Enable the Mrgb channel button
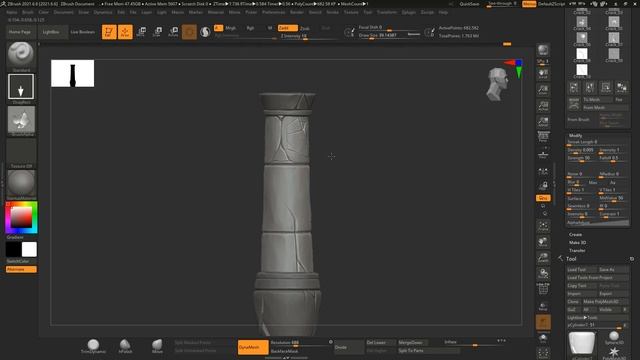Viewport: 640px width, 360px height. 231,28
